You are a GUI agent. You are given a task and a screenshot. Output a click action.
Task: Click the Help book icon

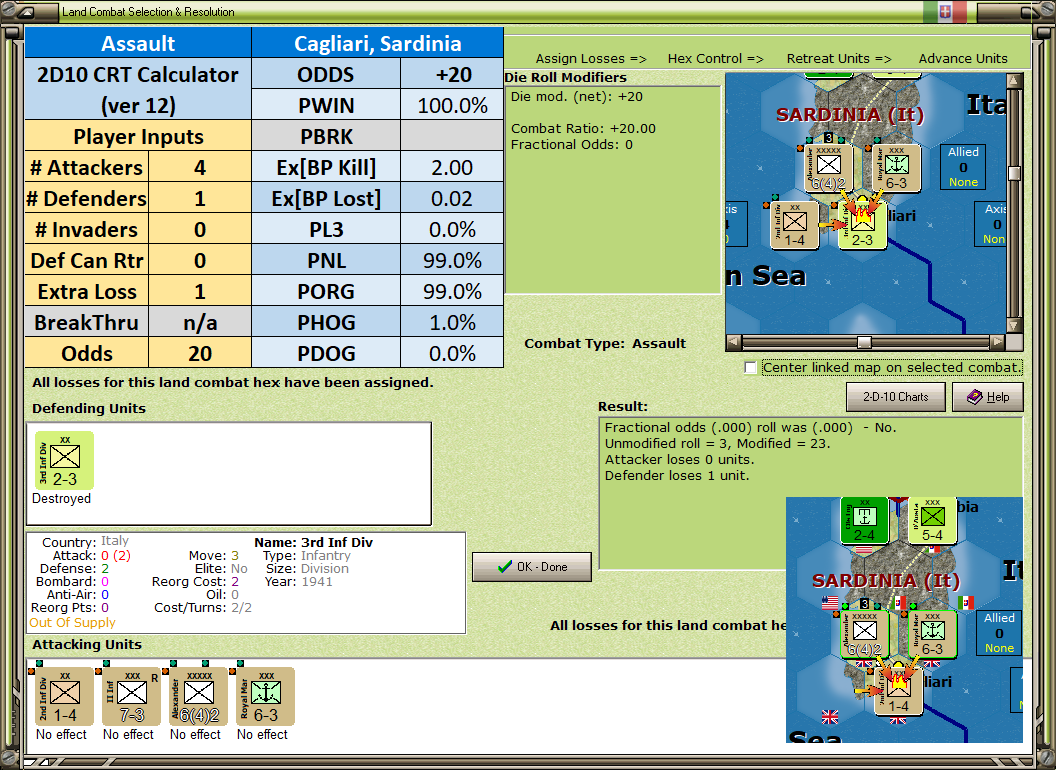(x=975, y=397)
